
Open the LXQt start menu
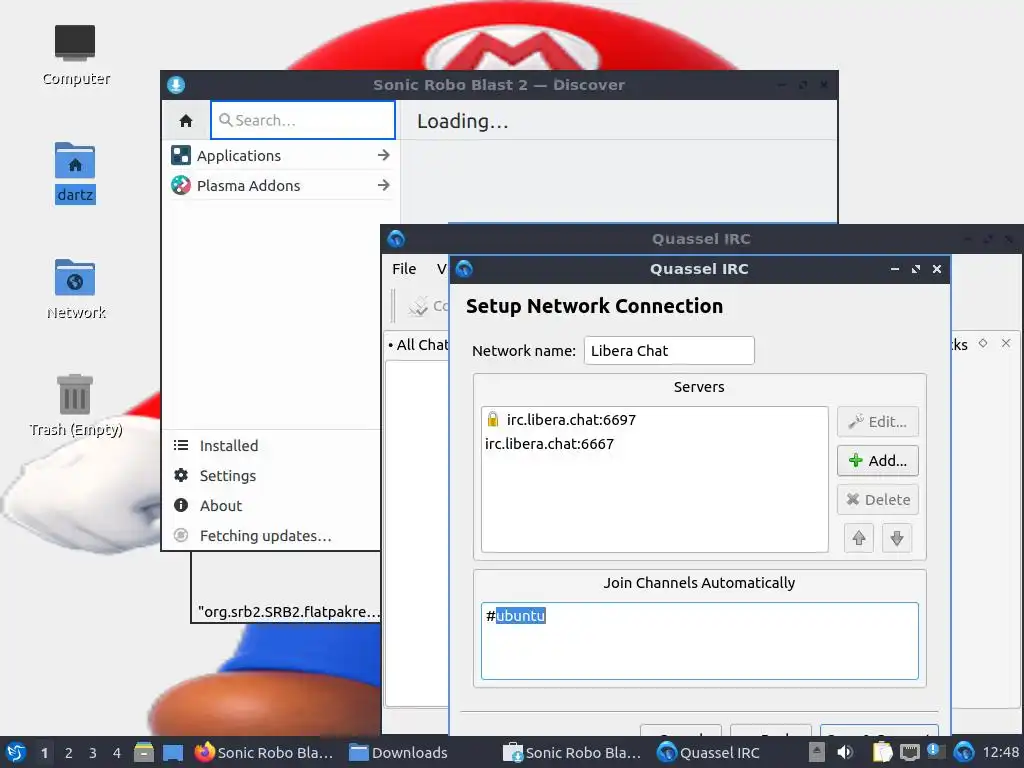pos(16,752)
